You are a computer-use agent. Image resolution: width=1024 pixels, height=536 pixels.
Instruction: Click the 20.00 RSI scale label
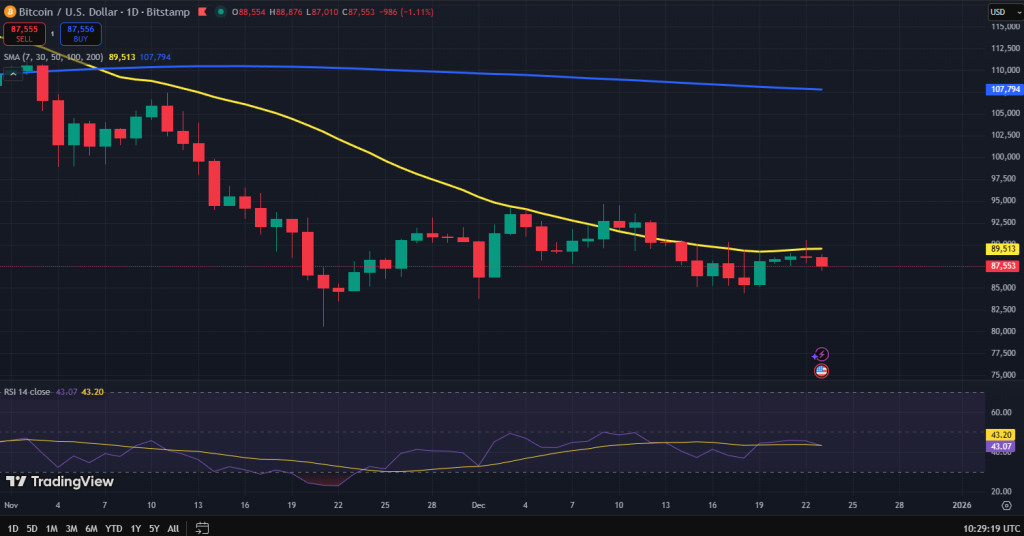tap(1002, 492)
